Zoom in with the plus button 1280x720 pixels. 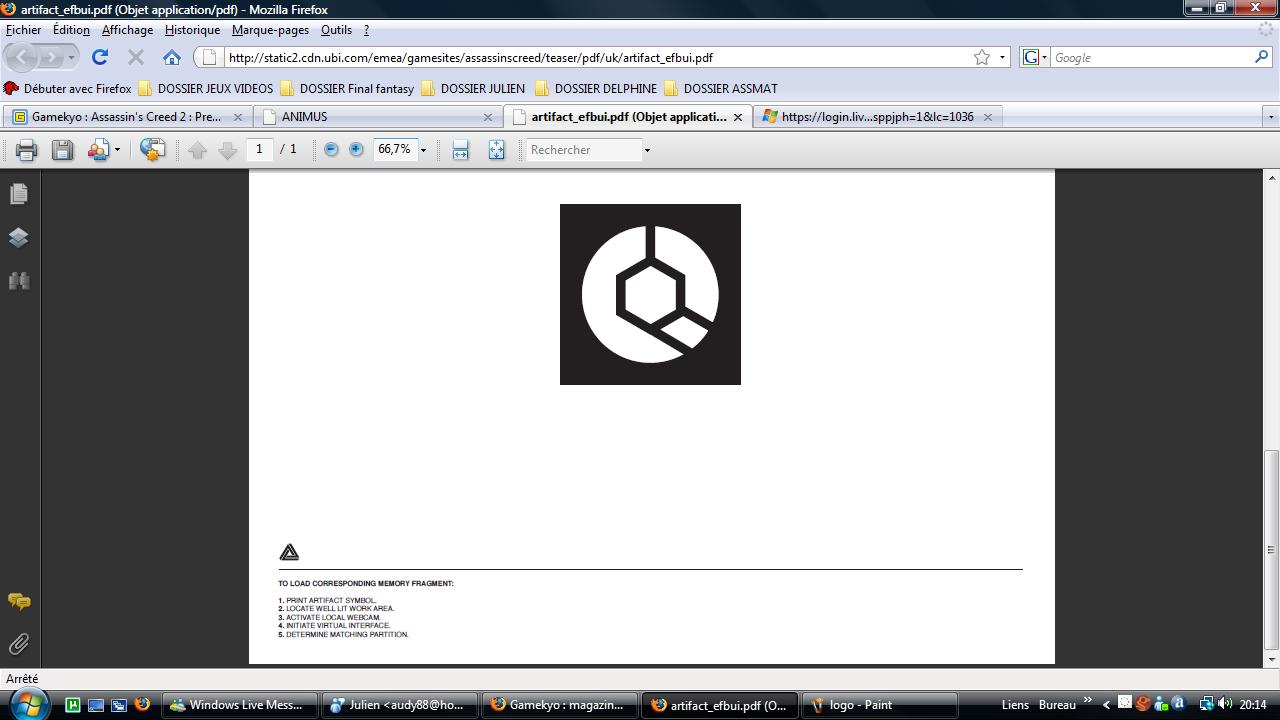click(356, 149)
